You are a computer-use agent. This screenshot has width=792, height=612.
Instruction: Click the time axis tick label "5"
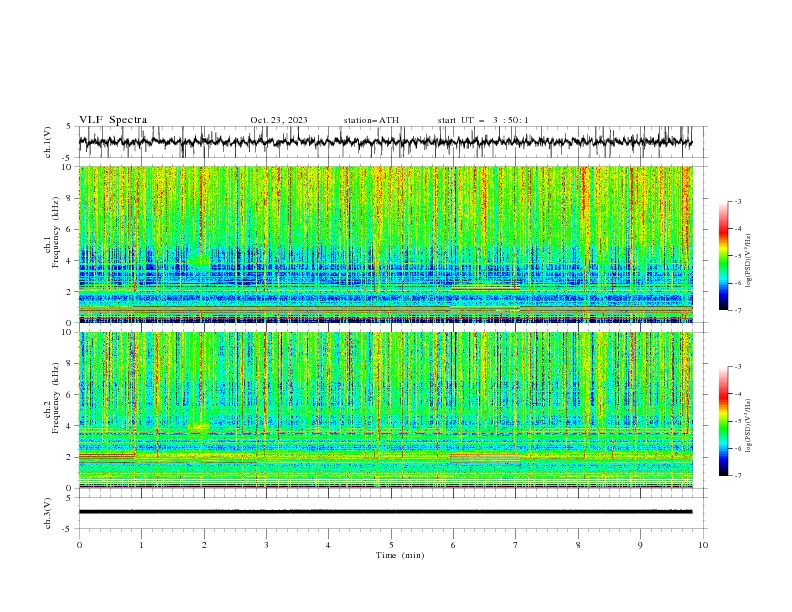click(x=391, y=545)
